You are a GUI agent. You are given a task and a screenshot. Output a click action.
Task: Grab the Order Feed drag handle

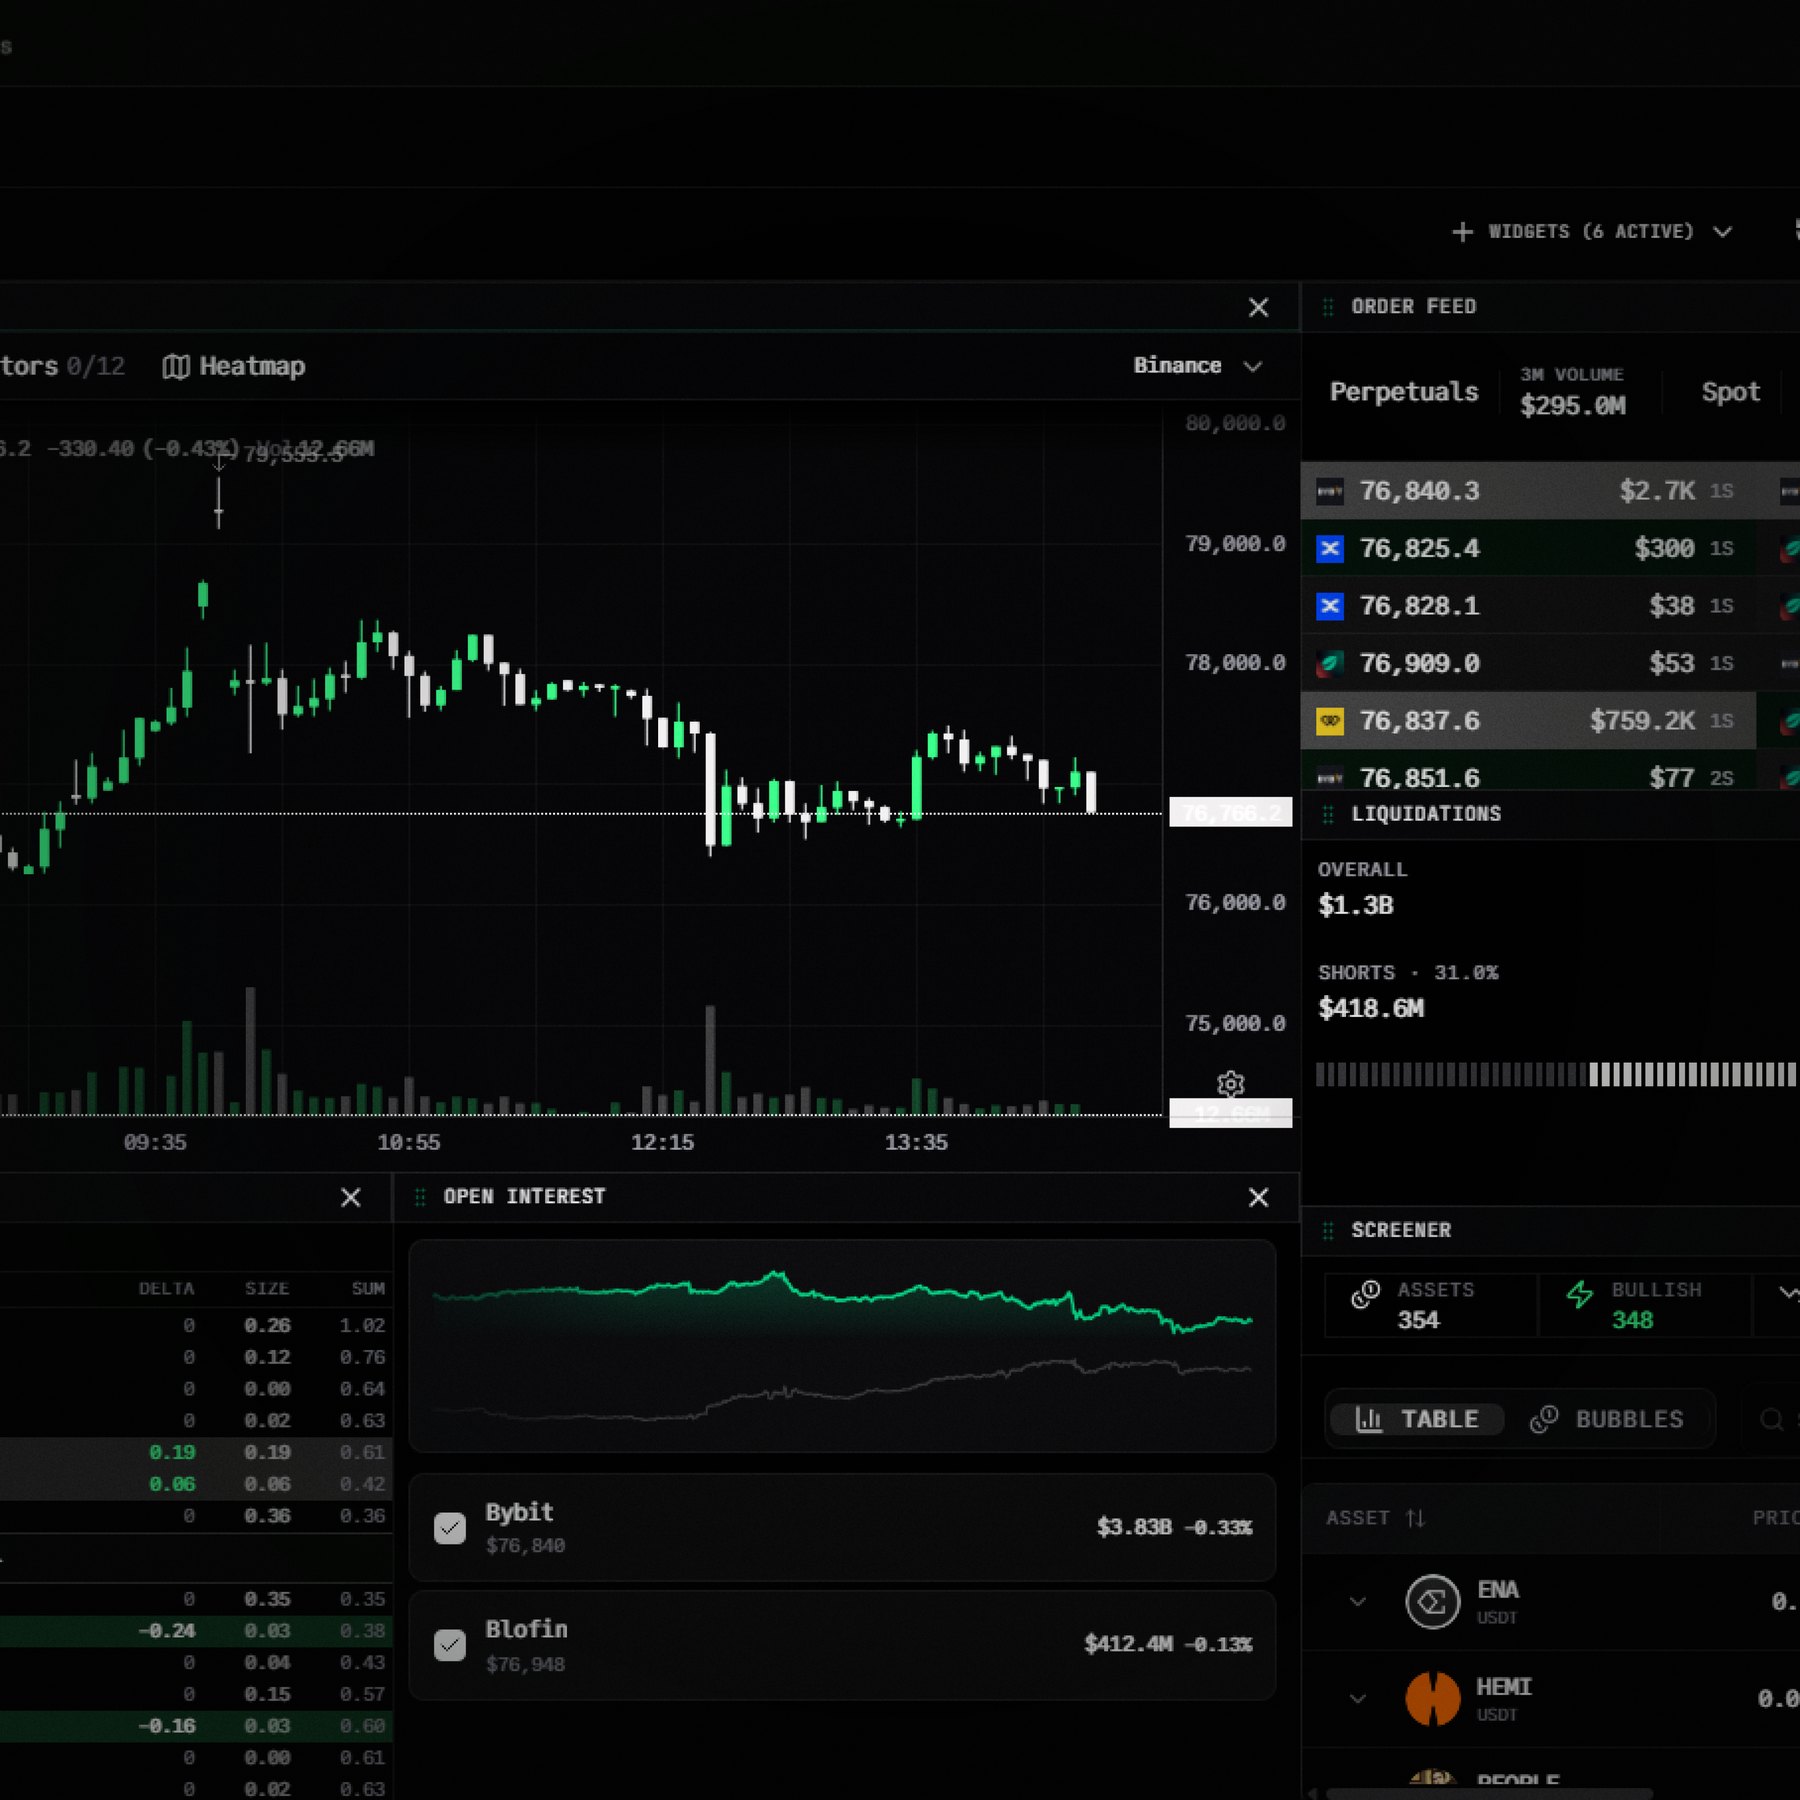(1328, 307)
